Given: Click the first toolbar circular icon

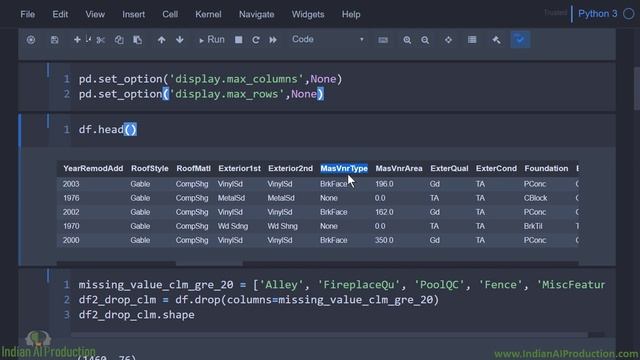Looking at the screenshot, I should (x=31, y=40).
